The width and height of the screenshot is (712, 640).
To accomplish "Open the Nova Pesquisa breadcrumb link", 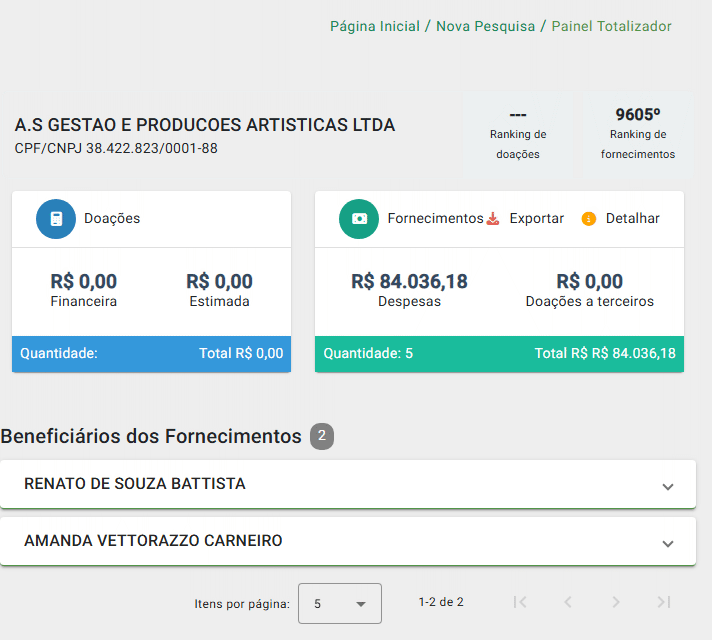I will (485, 26).
